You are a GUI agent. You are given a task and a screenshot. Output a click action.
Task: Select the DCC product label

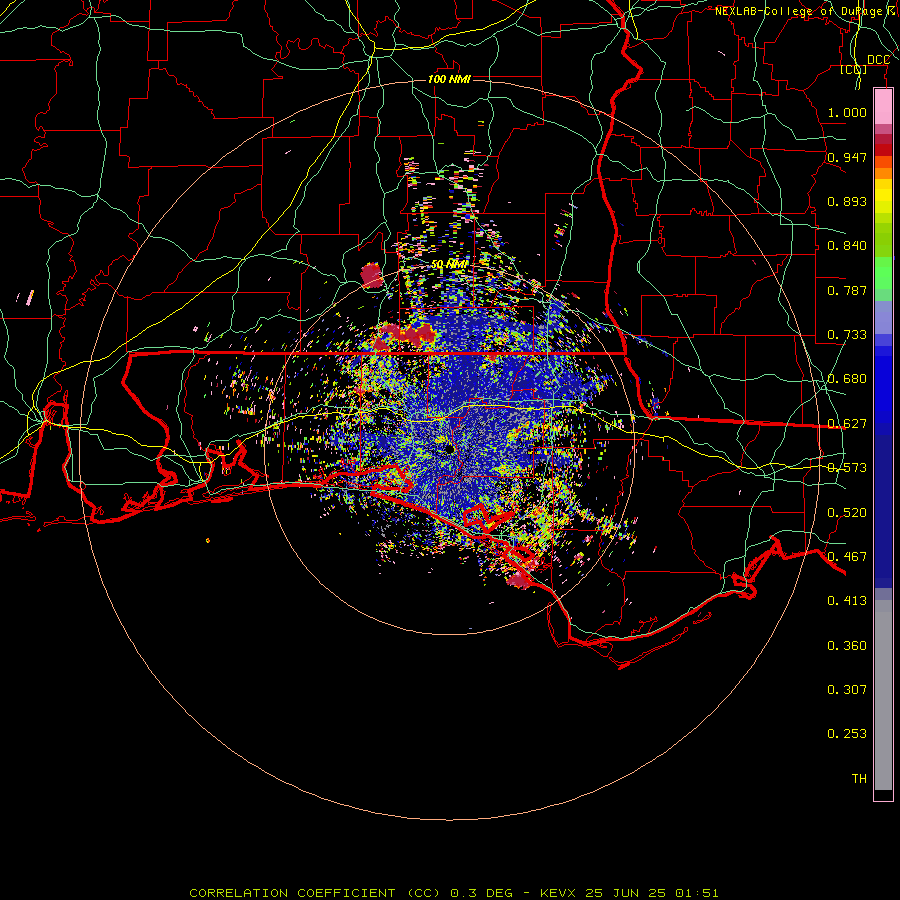pos(878,60)
